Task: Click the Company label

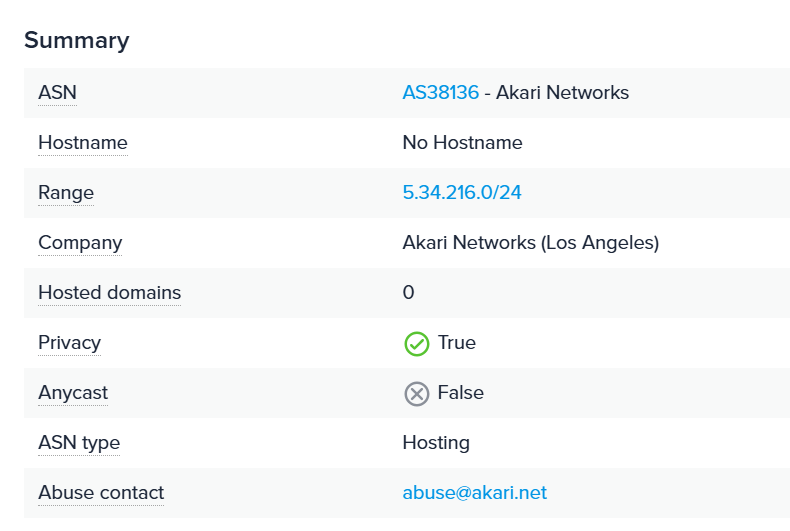Action: pos(80,243)
